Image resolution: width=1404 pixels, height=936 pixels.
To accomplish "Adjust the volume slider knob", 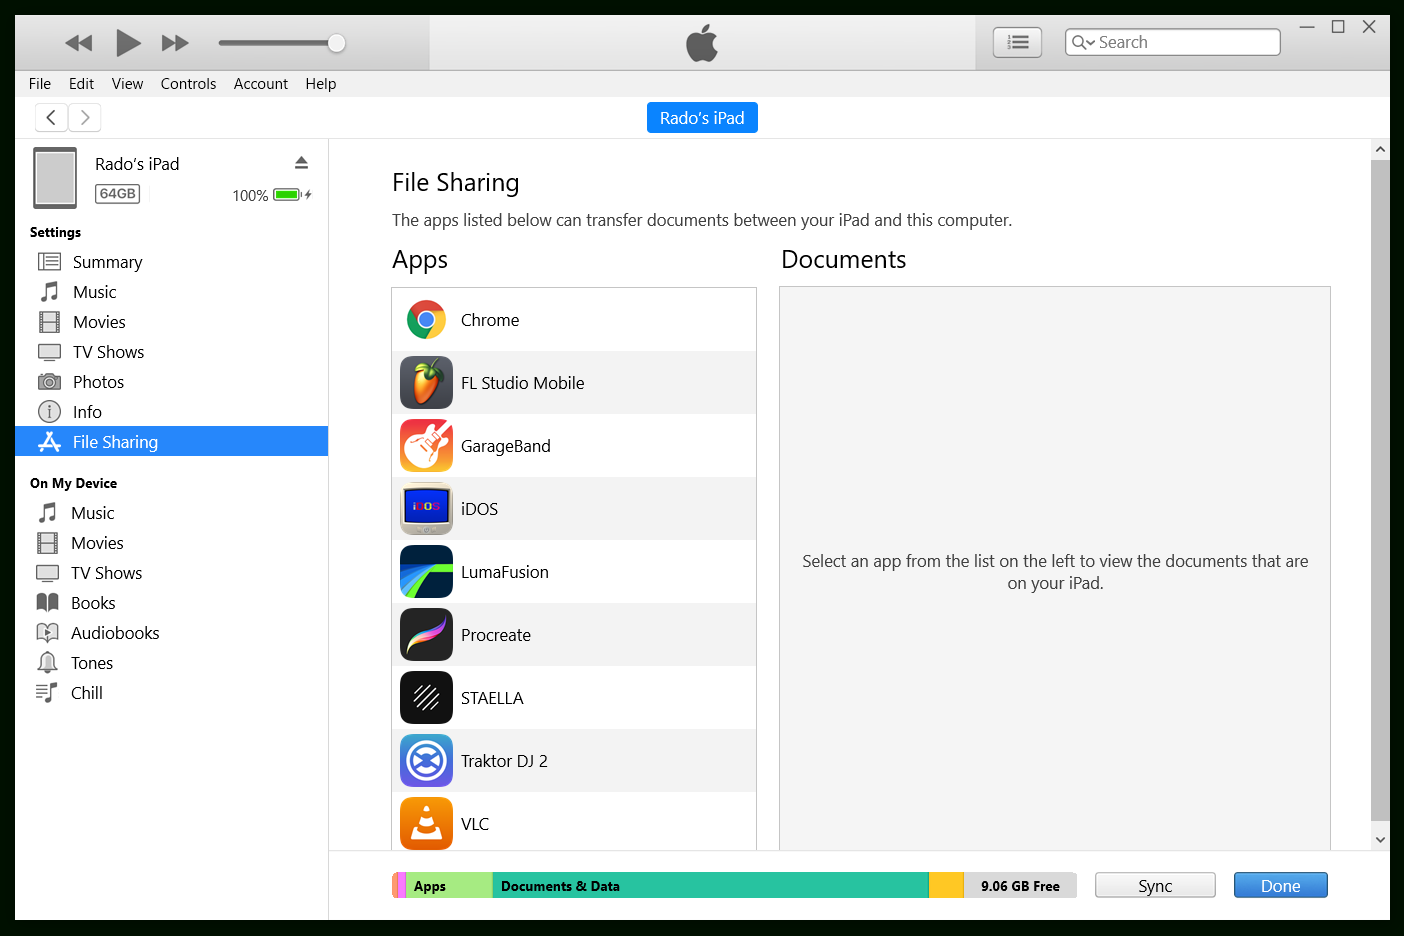I will click(x=337, y=43).
